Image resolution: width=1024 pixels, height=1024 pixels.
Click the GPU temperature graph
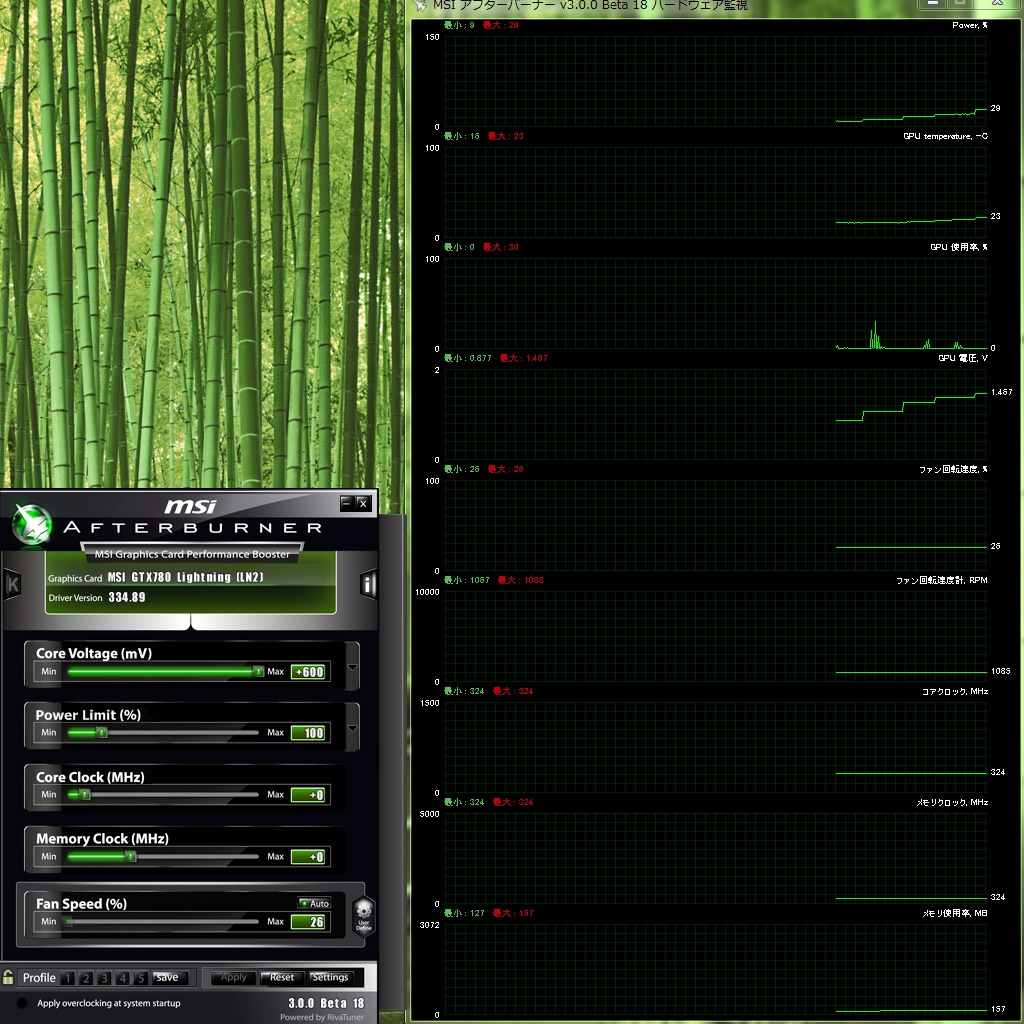[715, 193]
